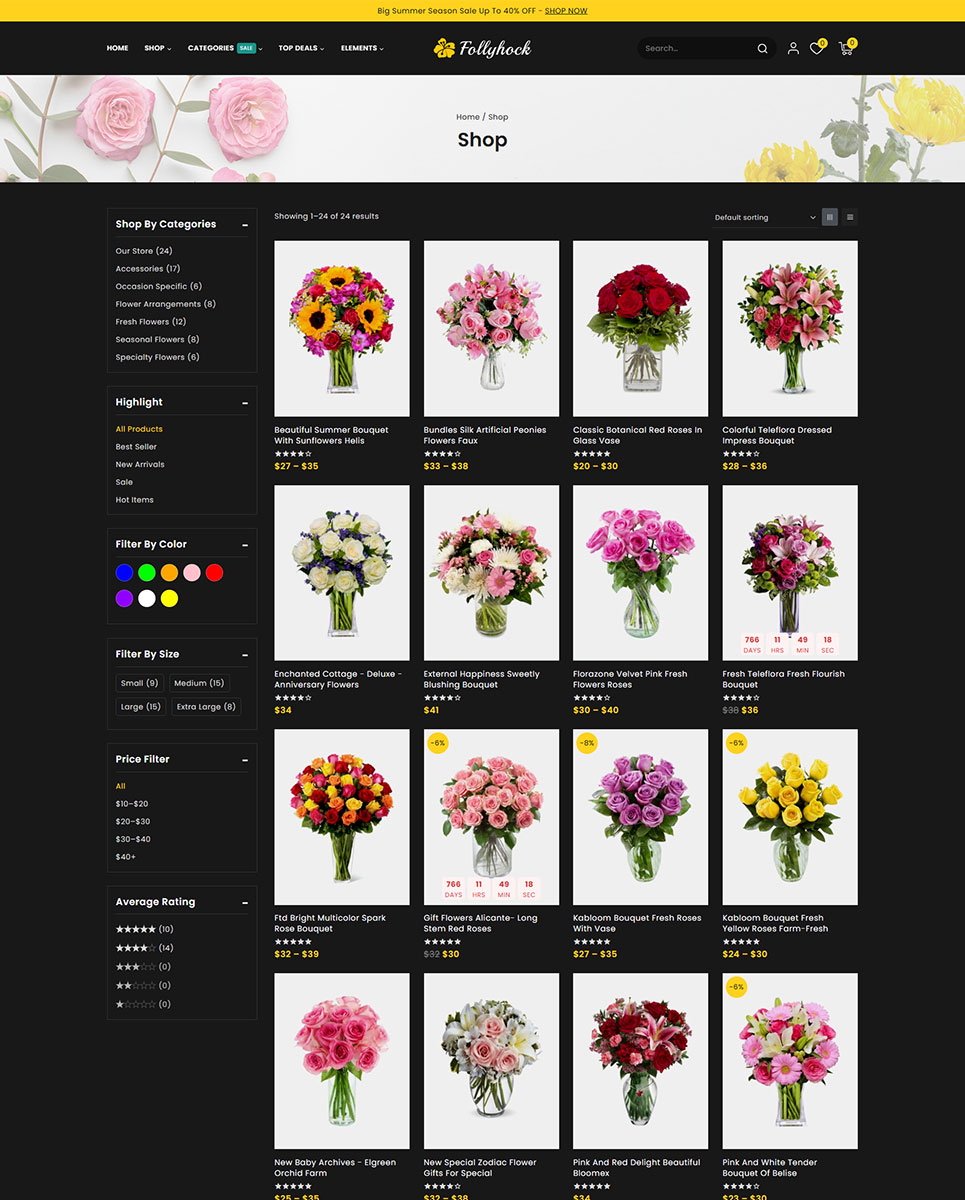Collapse the Shop By Categories panel
The image size is (965, 1200).
pyautogui.click(x=245, y=225)
